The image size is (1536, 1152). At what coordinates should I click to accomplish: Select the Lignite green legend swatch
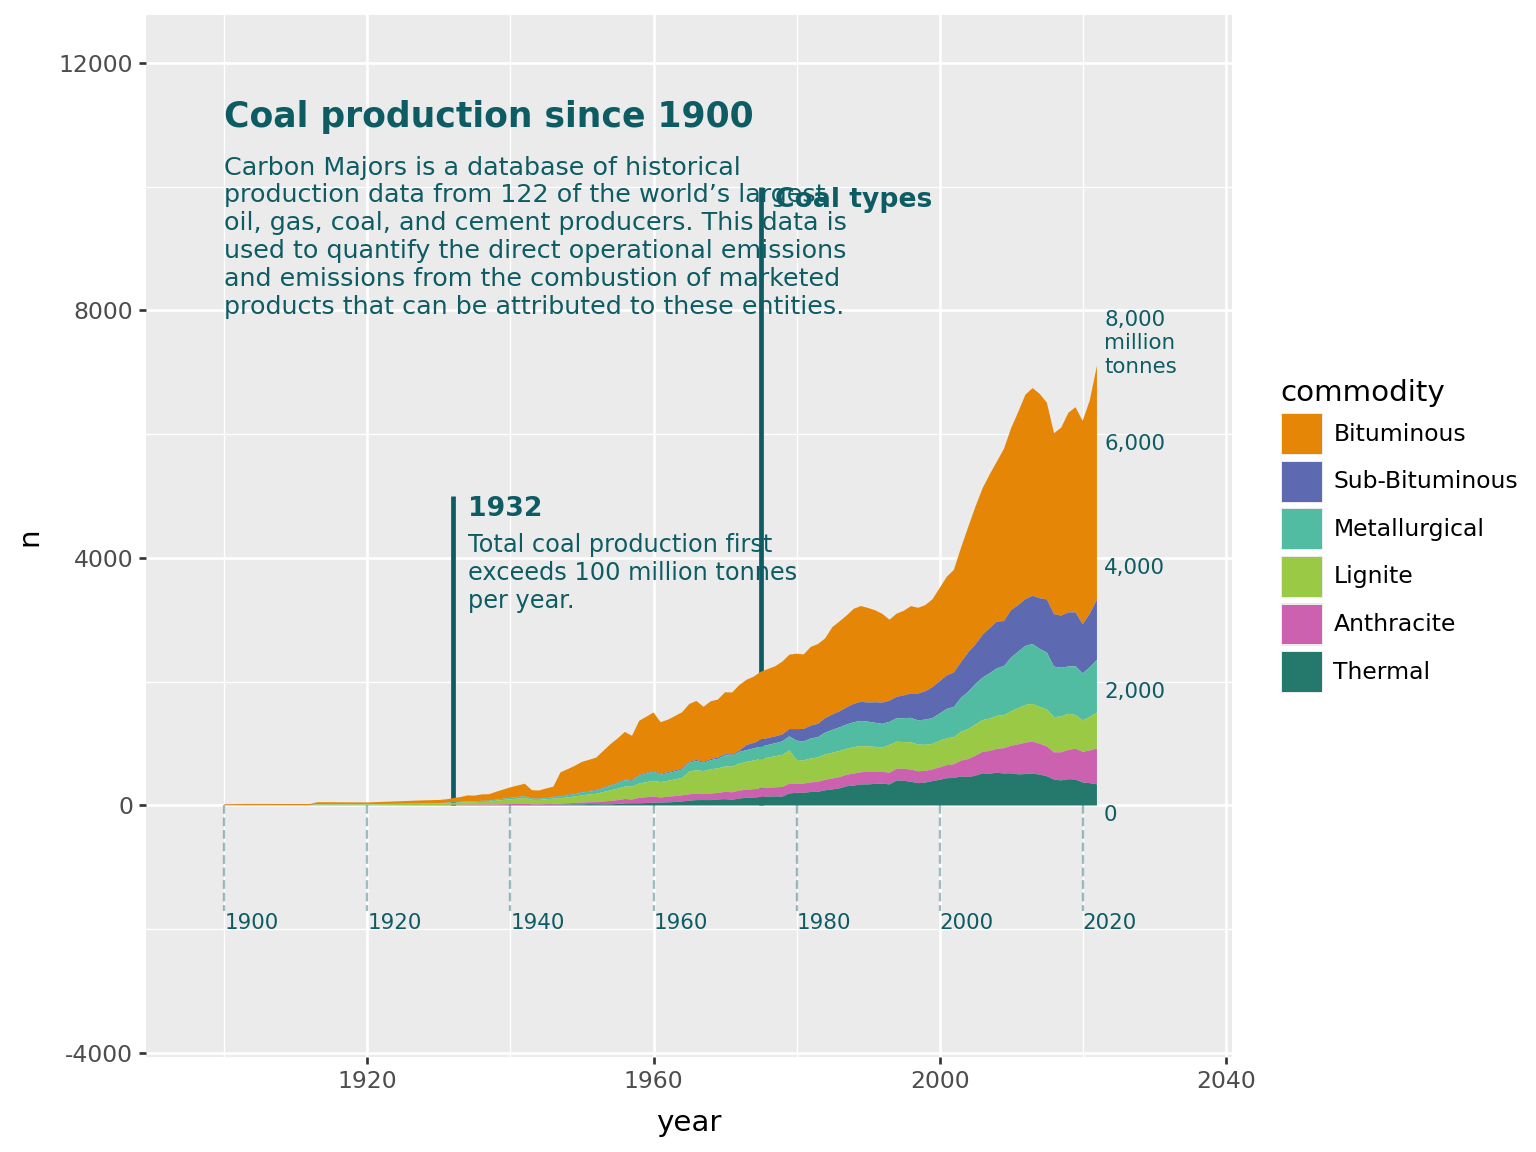coord(1301,576)
